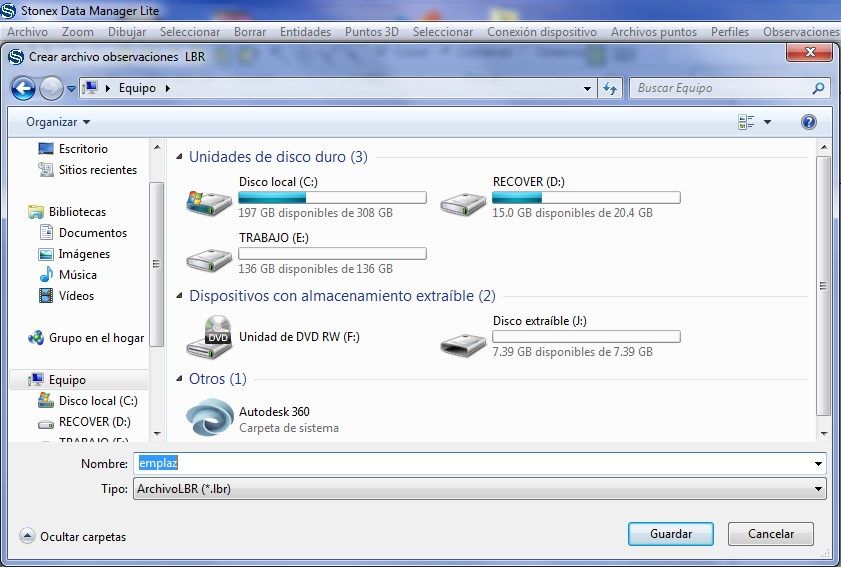Collapse Dispositivos con almacenamiento extraíble group
841x567 pixels.
(179, 296)
